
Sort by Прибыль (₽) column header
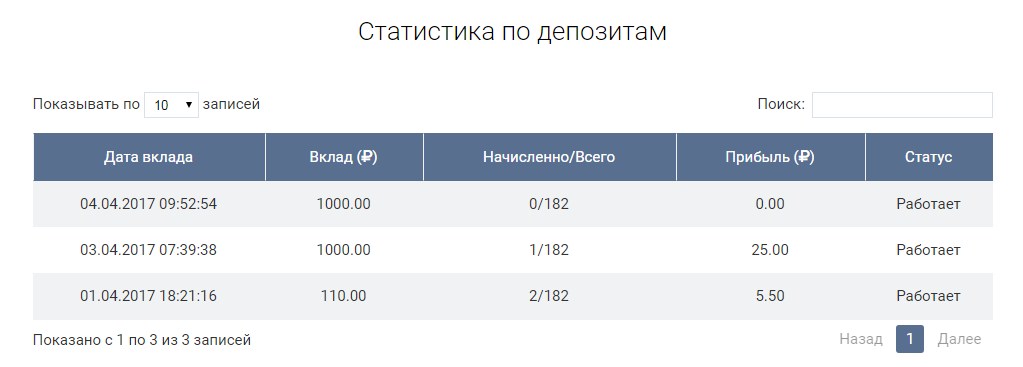tap(770, 157)
